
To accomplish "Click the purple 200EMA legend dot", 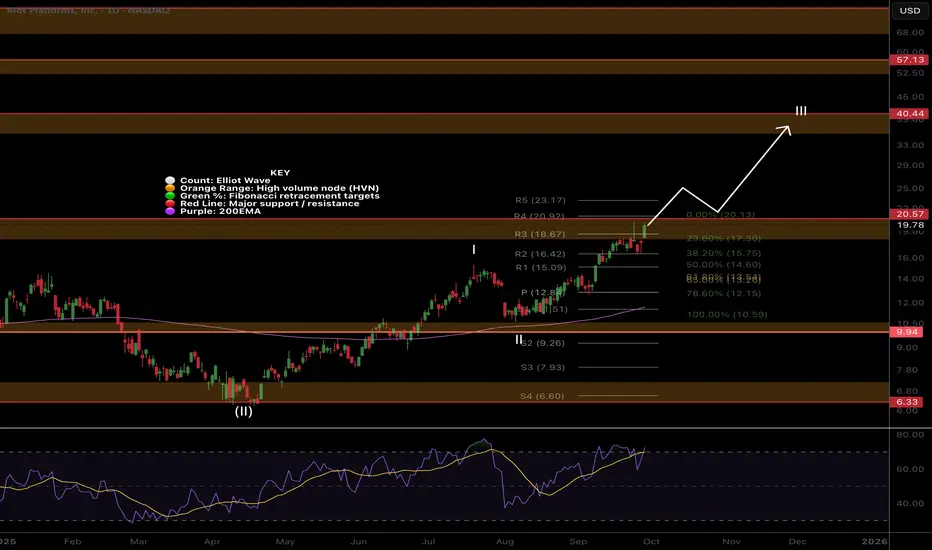I will click(x=170, y=211).
